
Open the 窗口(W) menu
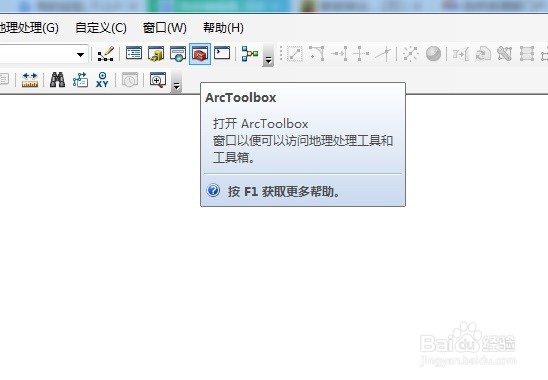(x=165, y=28)
